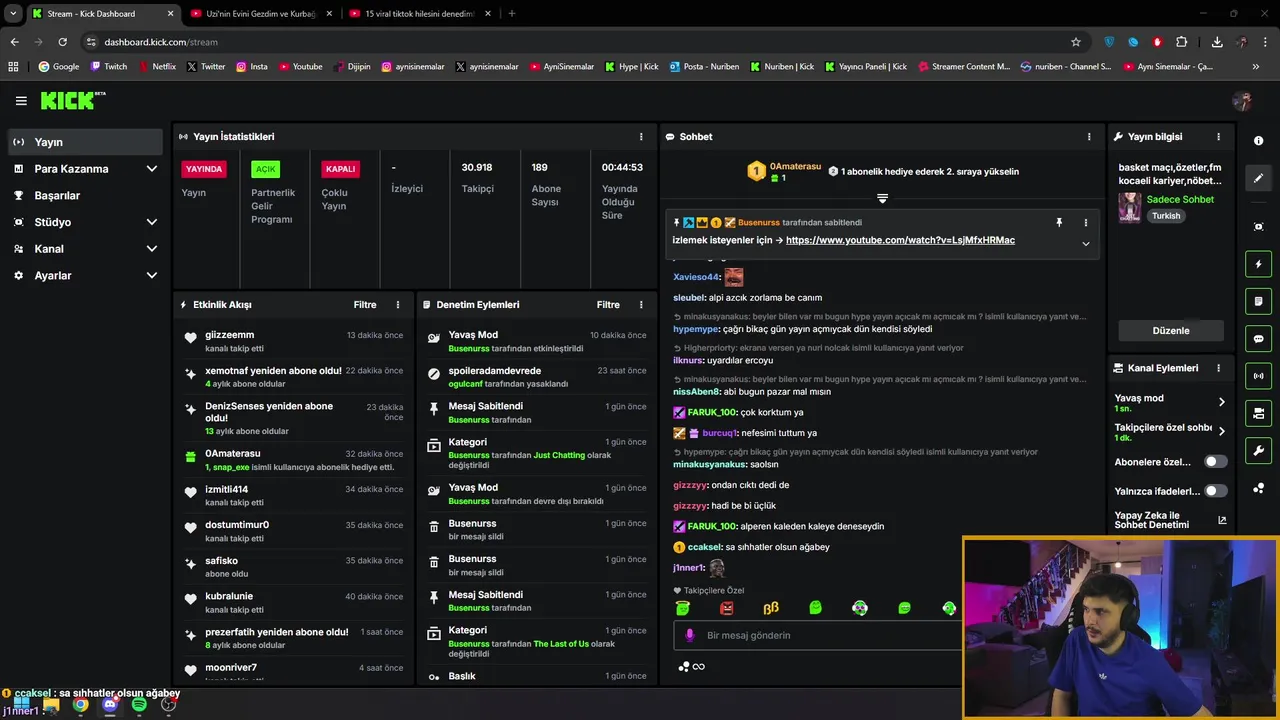
Task: Click the chat bubble icon in right sidebar
Action: (1258, 339)
